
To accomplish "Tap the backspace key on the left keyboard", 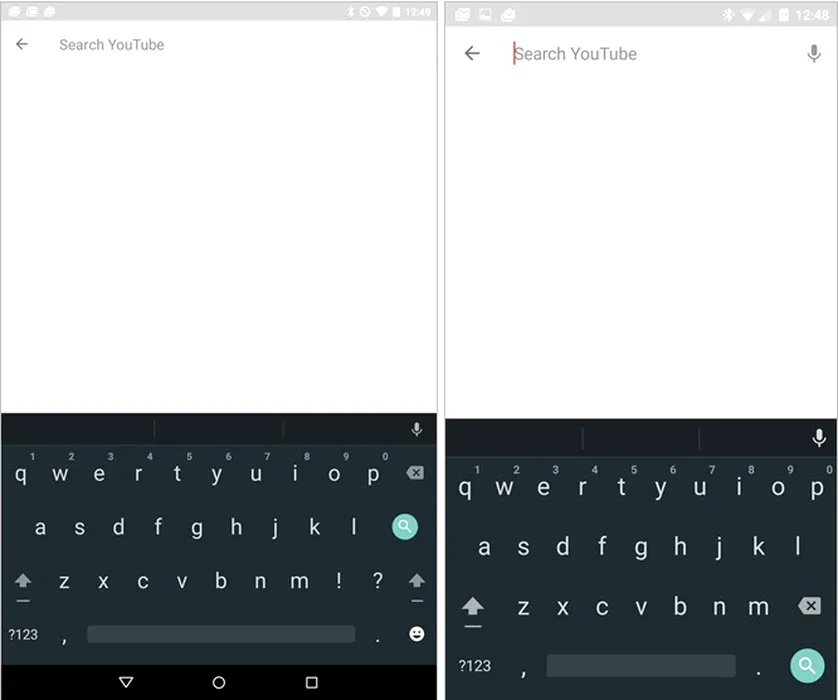I will point(415,472).
